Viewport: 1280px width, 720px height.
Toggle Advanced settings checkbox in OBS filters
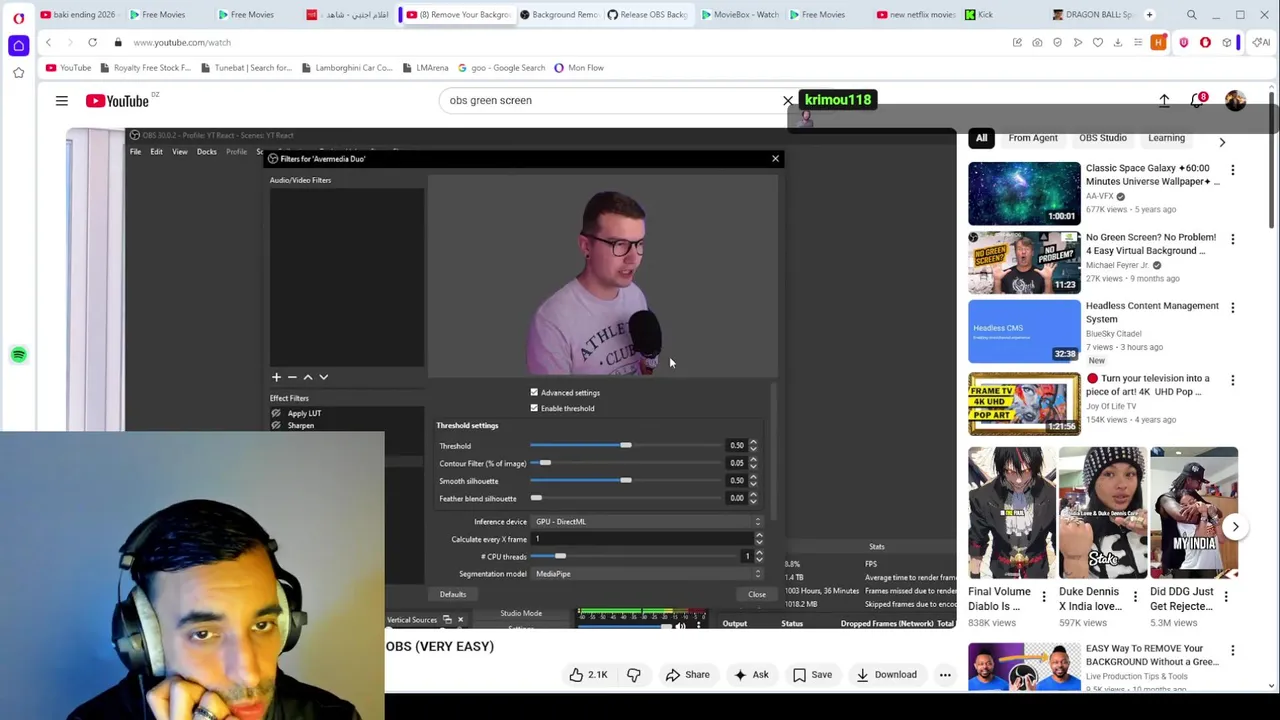tap(534, 392)
